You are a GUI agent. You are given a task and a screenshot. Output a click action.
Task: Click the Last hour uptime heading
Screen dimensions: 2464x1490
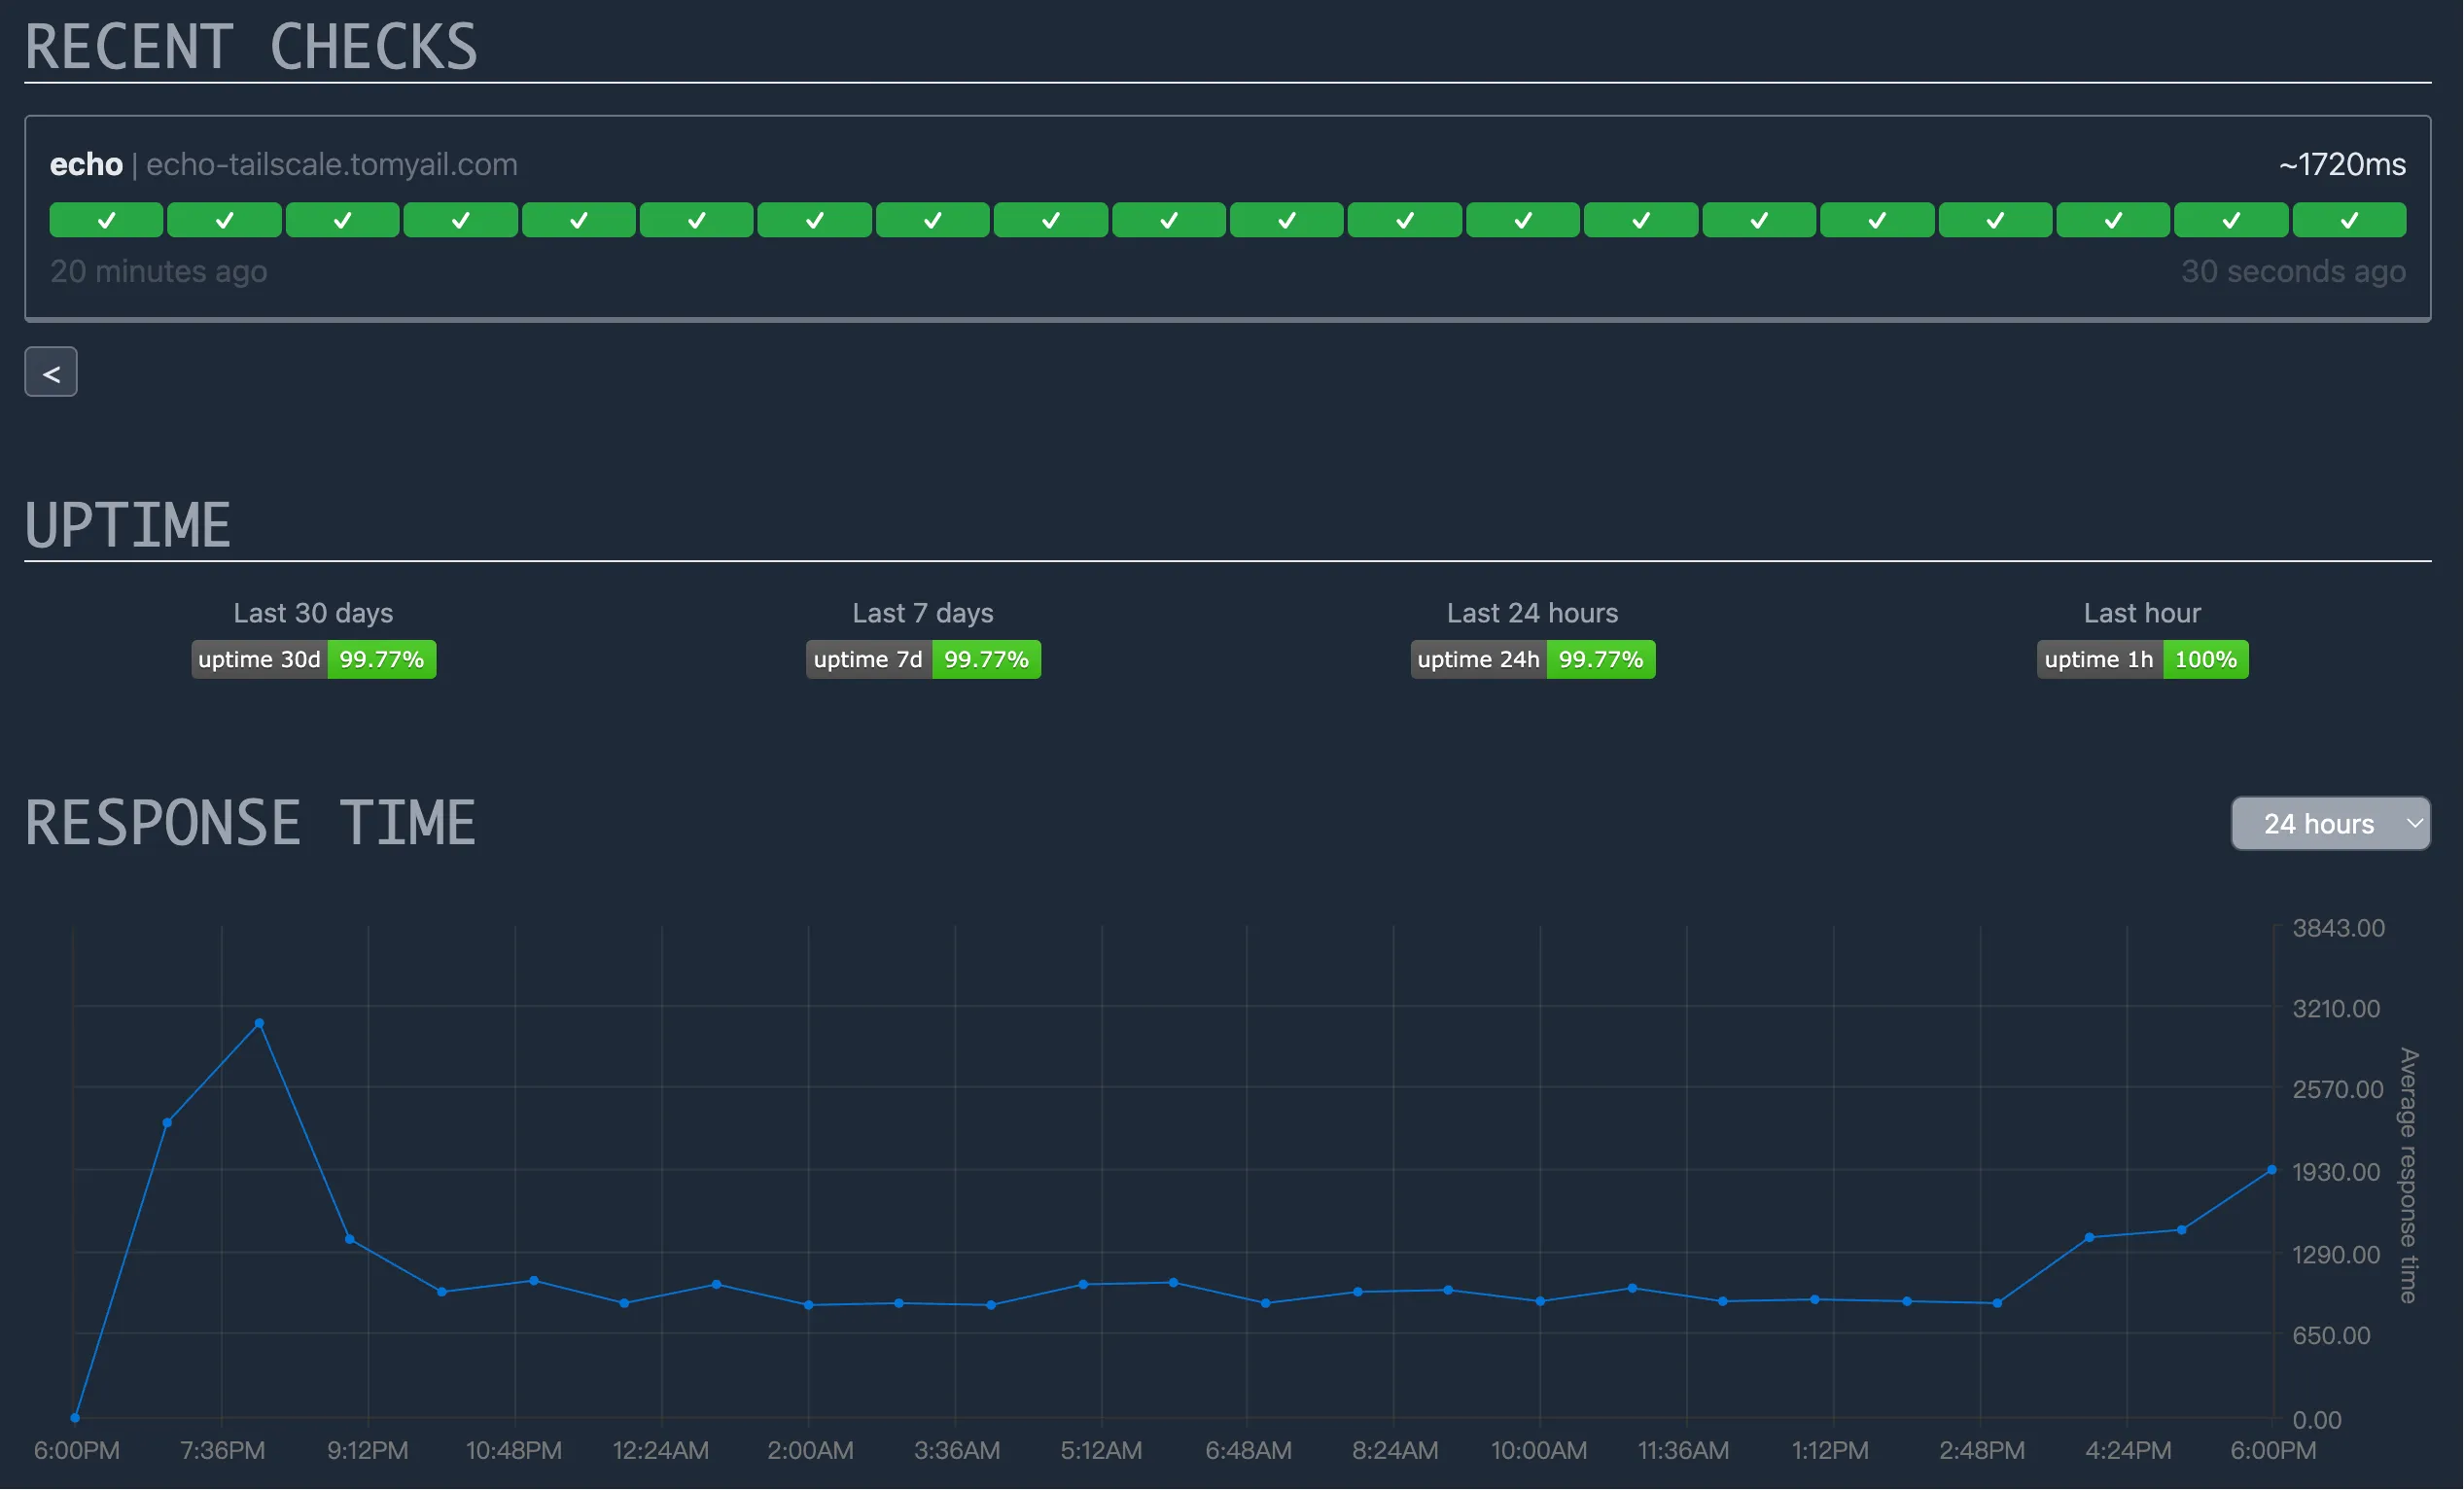tap(2142, 613)
